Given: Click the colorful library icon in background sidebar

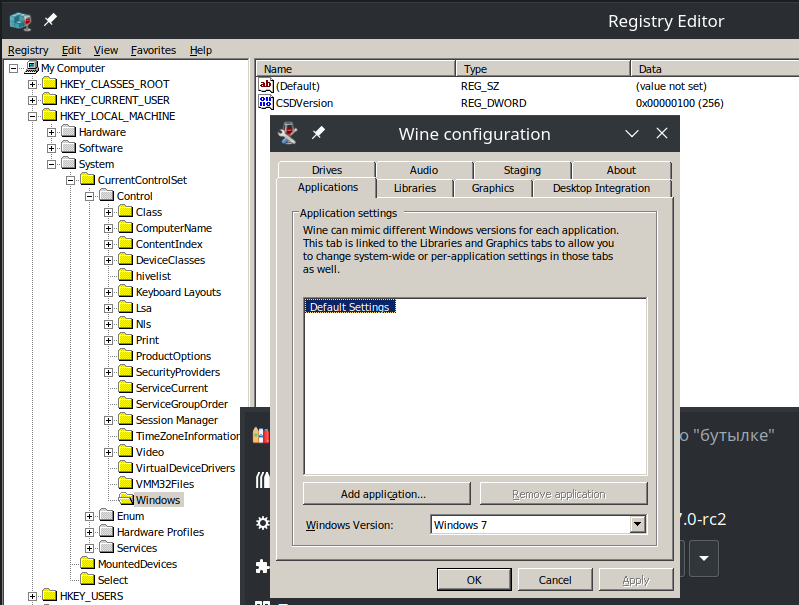Looking at the screenshot, I should pyautogui.click(x=261, y=435).
